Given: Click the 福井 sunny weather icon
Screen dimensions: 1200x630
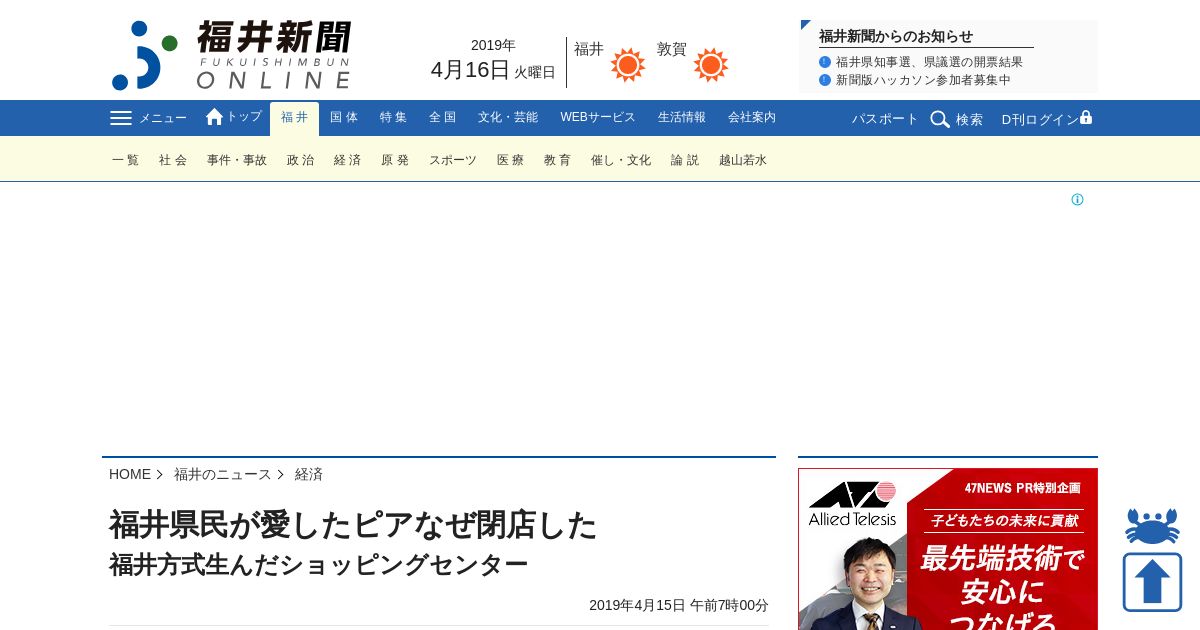Looking at the screenshot, I should [x=628, y=65].
